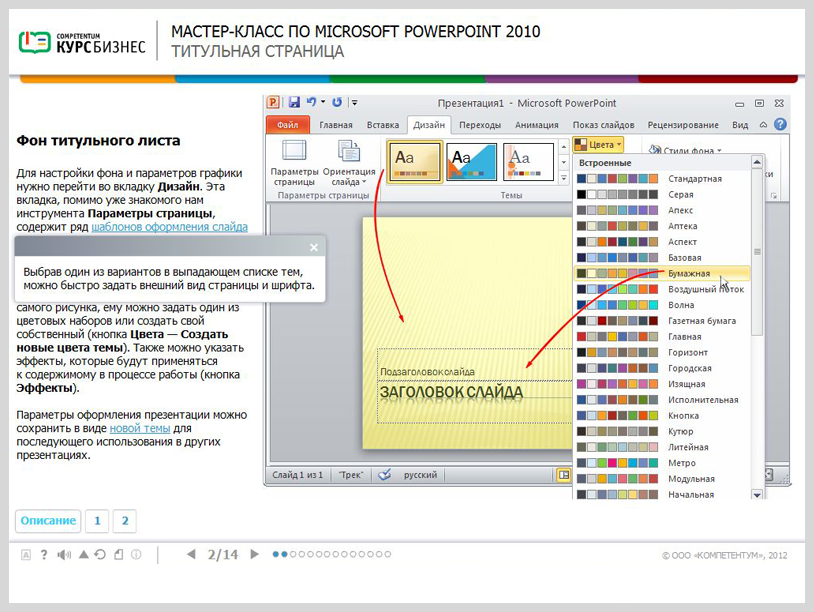Click the spell check icon in status bar

385,475
